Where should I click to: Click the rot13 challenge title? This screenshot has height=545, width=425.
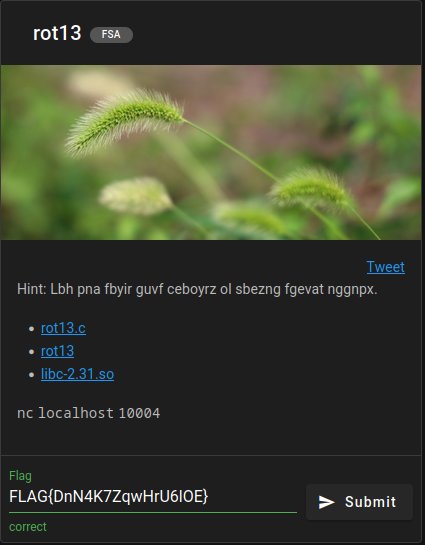[x=57, y=33]
